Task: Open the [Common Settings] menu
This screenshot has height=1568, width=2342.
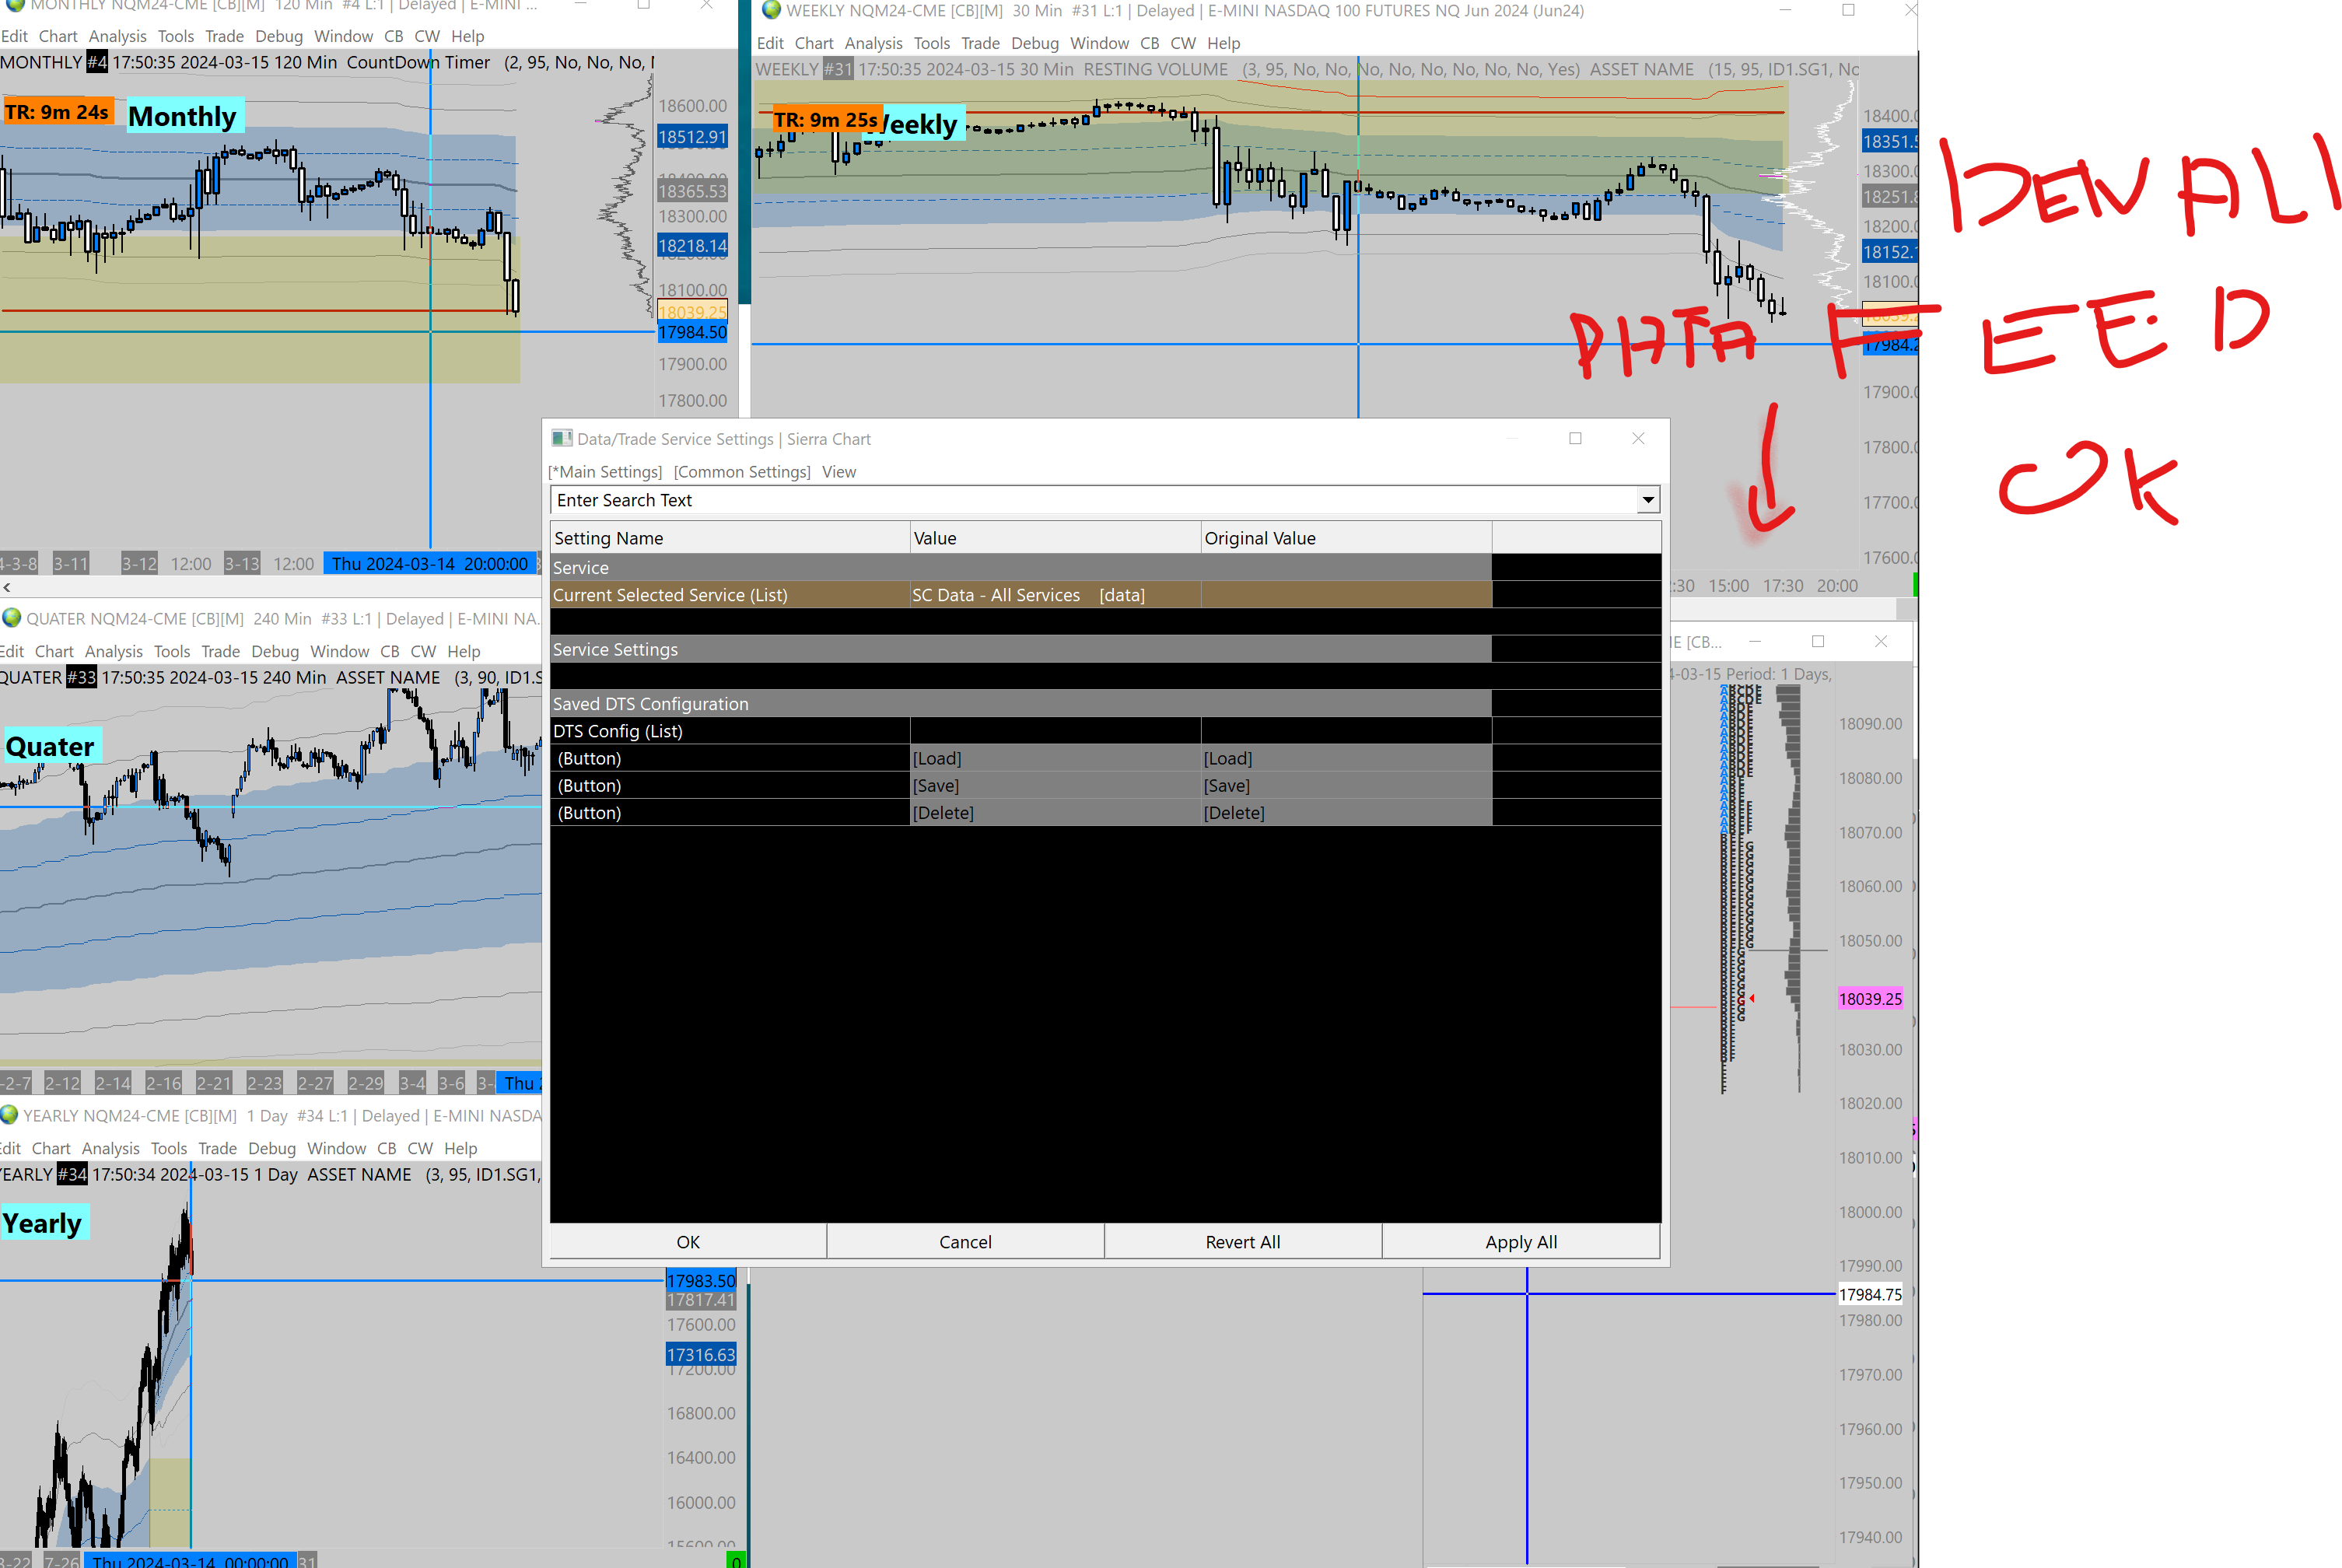Action: (742, 471)
